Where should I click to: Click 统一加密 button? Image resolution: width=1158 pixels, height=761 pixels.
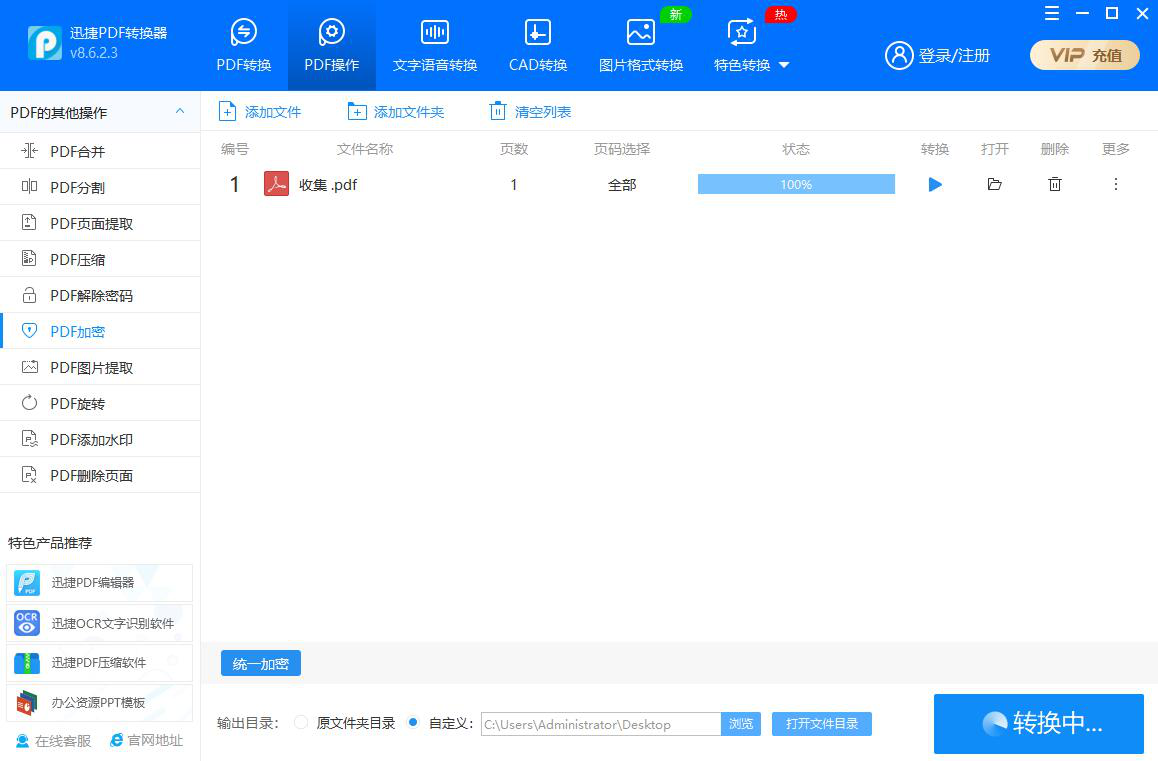click(261, 663)
